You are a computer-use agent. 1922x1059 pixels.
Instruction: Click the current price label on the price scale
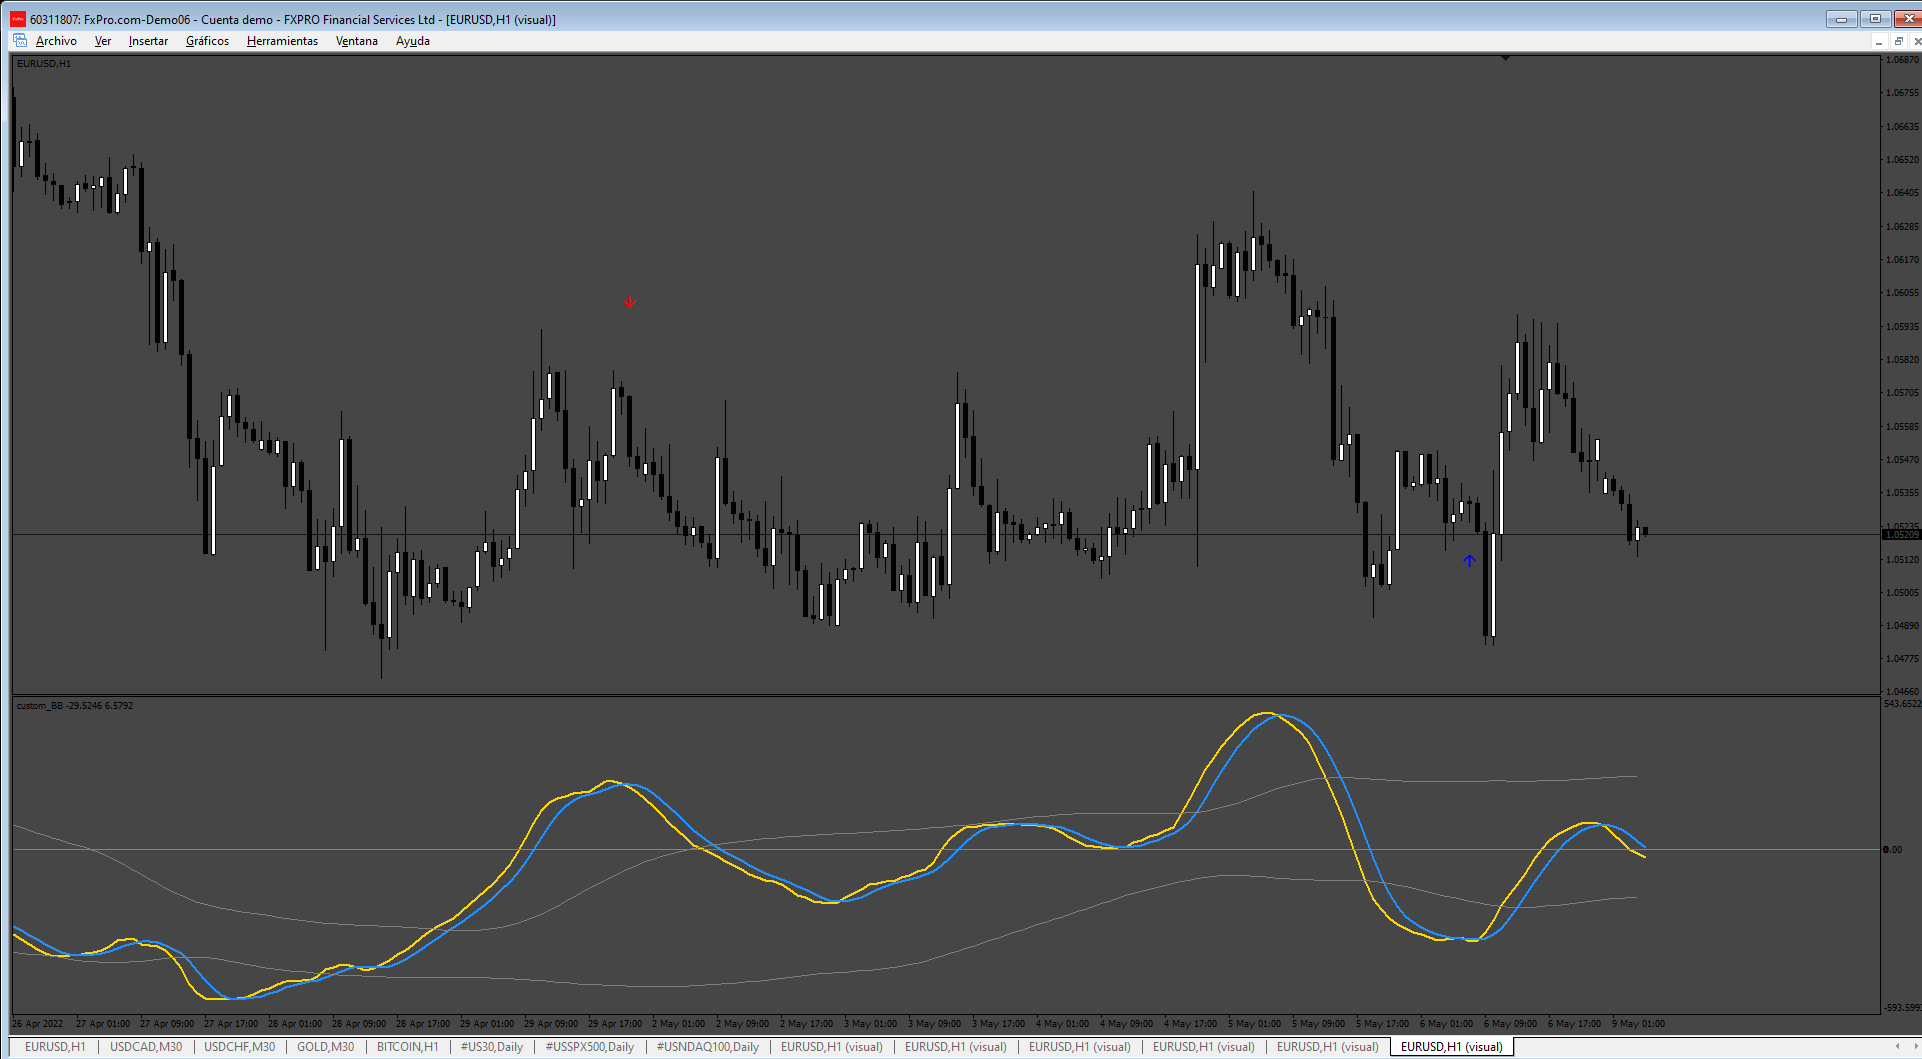(1902, 535)
